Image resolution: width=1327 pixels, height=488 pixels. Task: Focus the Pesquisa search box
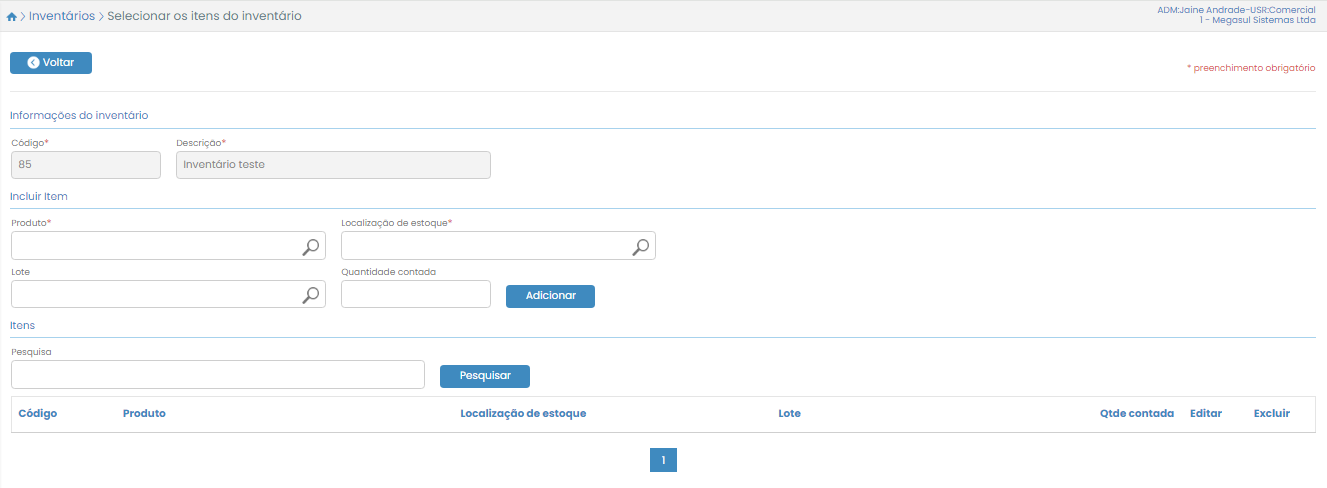coord(218,375)
